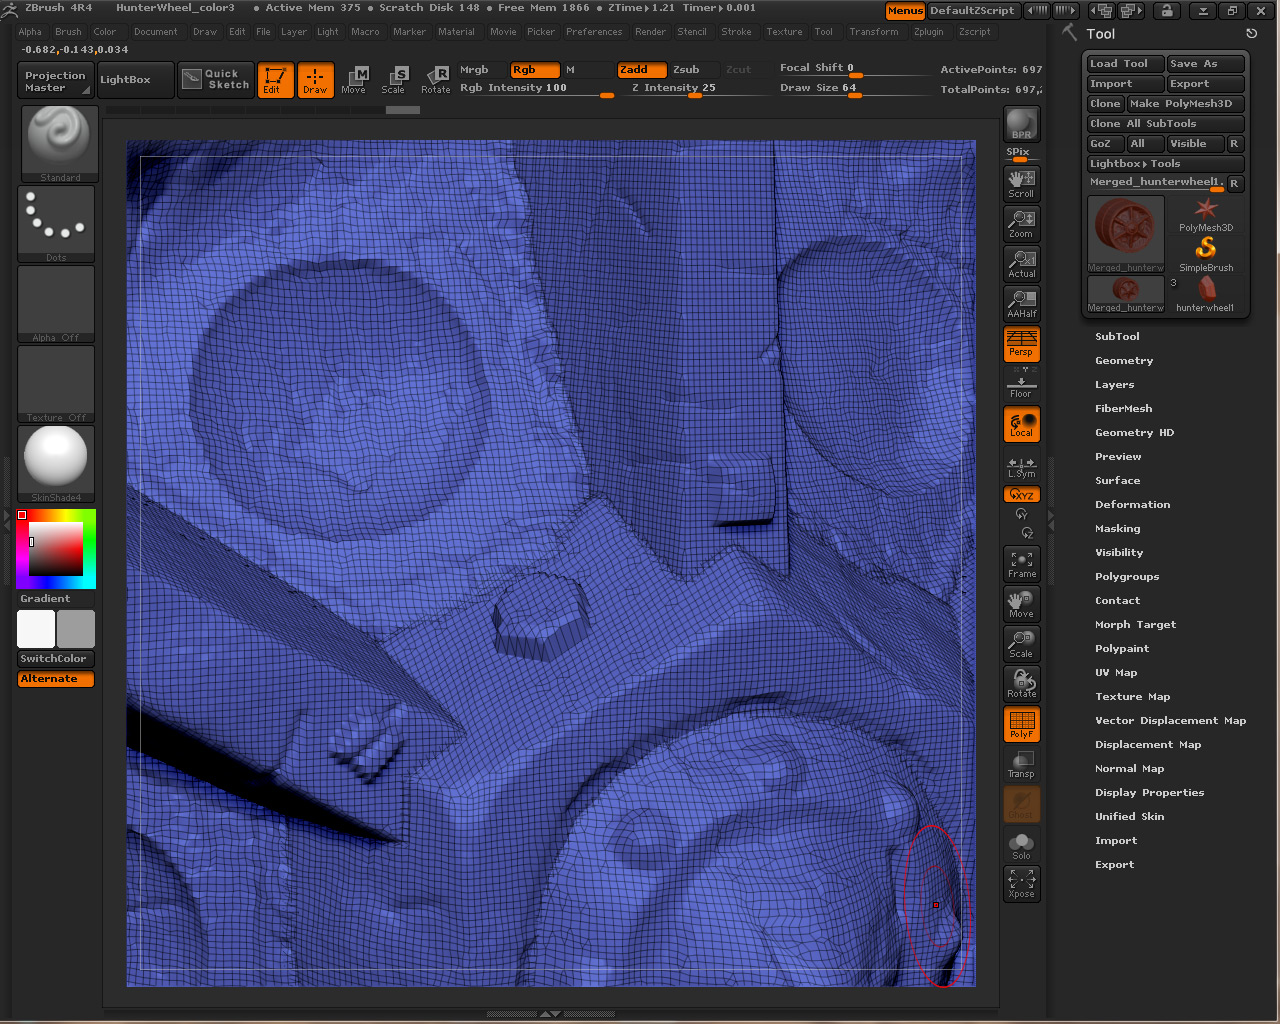This screenshot has height=1024, width=1280.
Task: Click the Load Tool button
Action: 1124,64
